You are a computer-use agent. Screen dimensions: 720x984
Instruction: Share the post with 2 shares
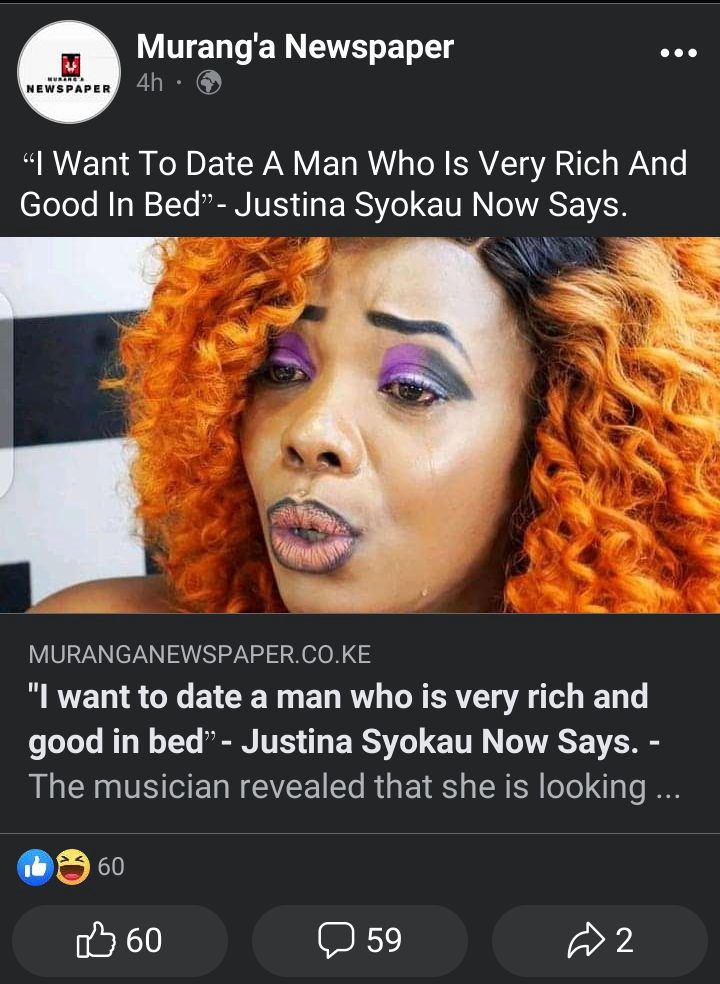point(600,940)
